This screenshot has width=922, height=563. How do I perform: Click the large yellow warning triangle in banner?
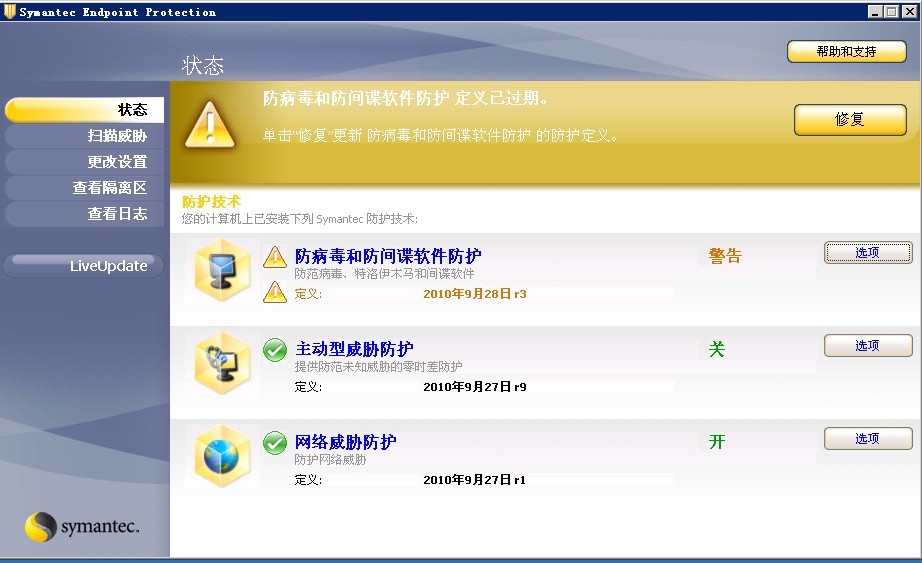click(x=210, y=124)
